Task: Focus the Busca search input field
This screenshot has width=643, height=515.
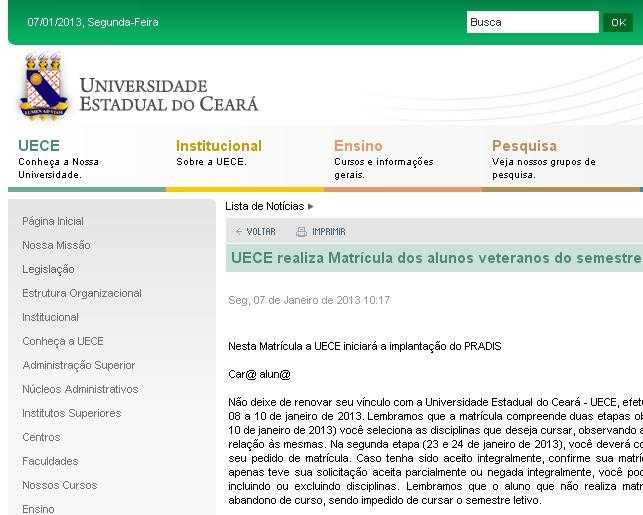Action: (x=532, y=22)
